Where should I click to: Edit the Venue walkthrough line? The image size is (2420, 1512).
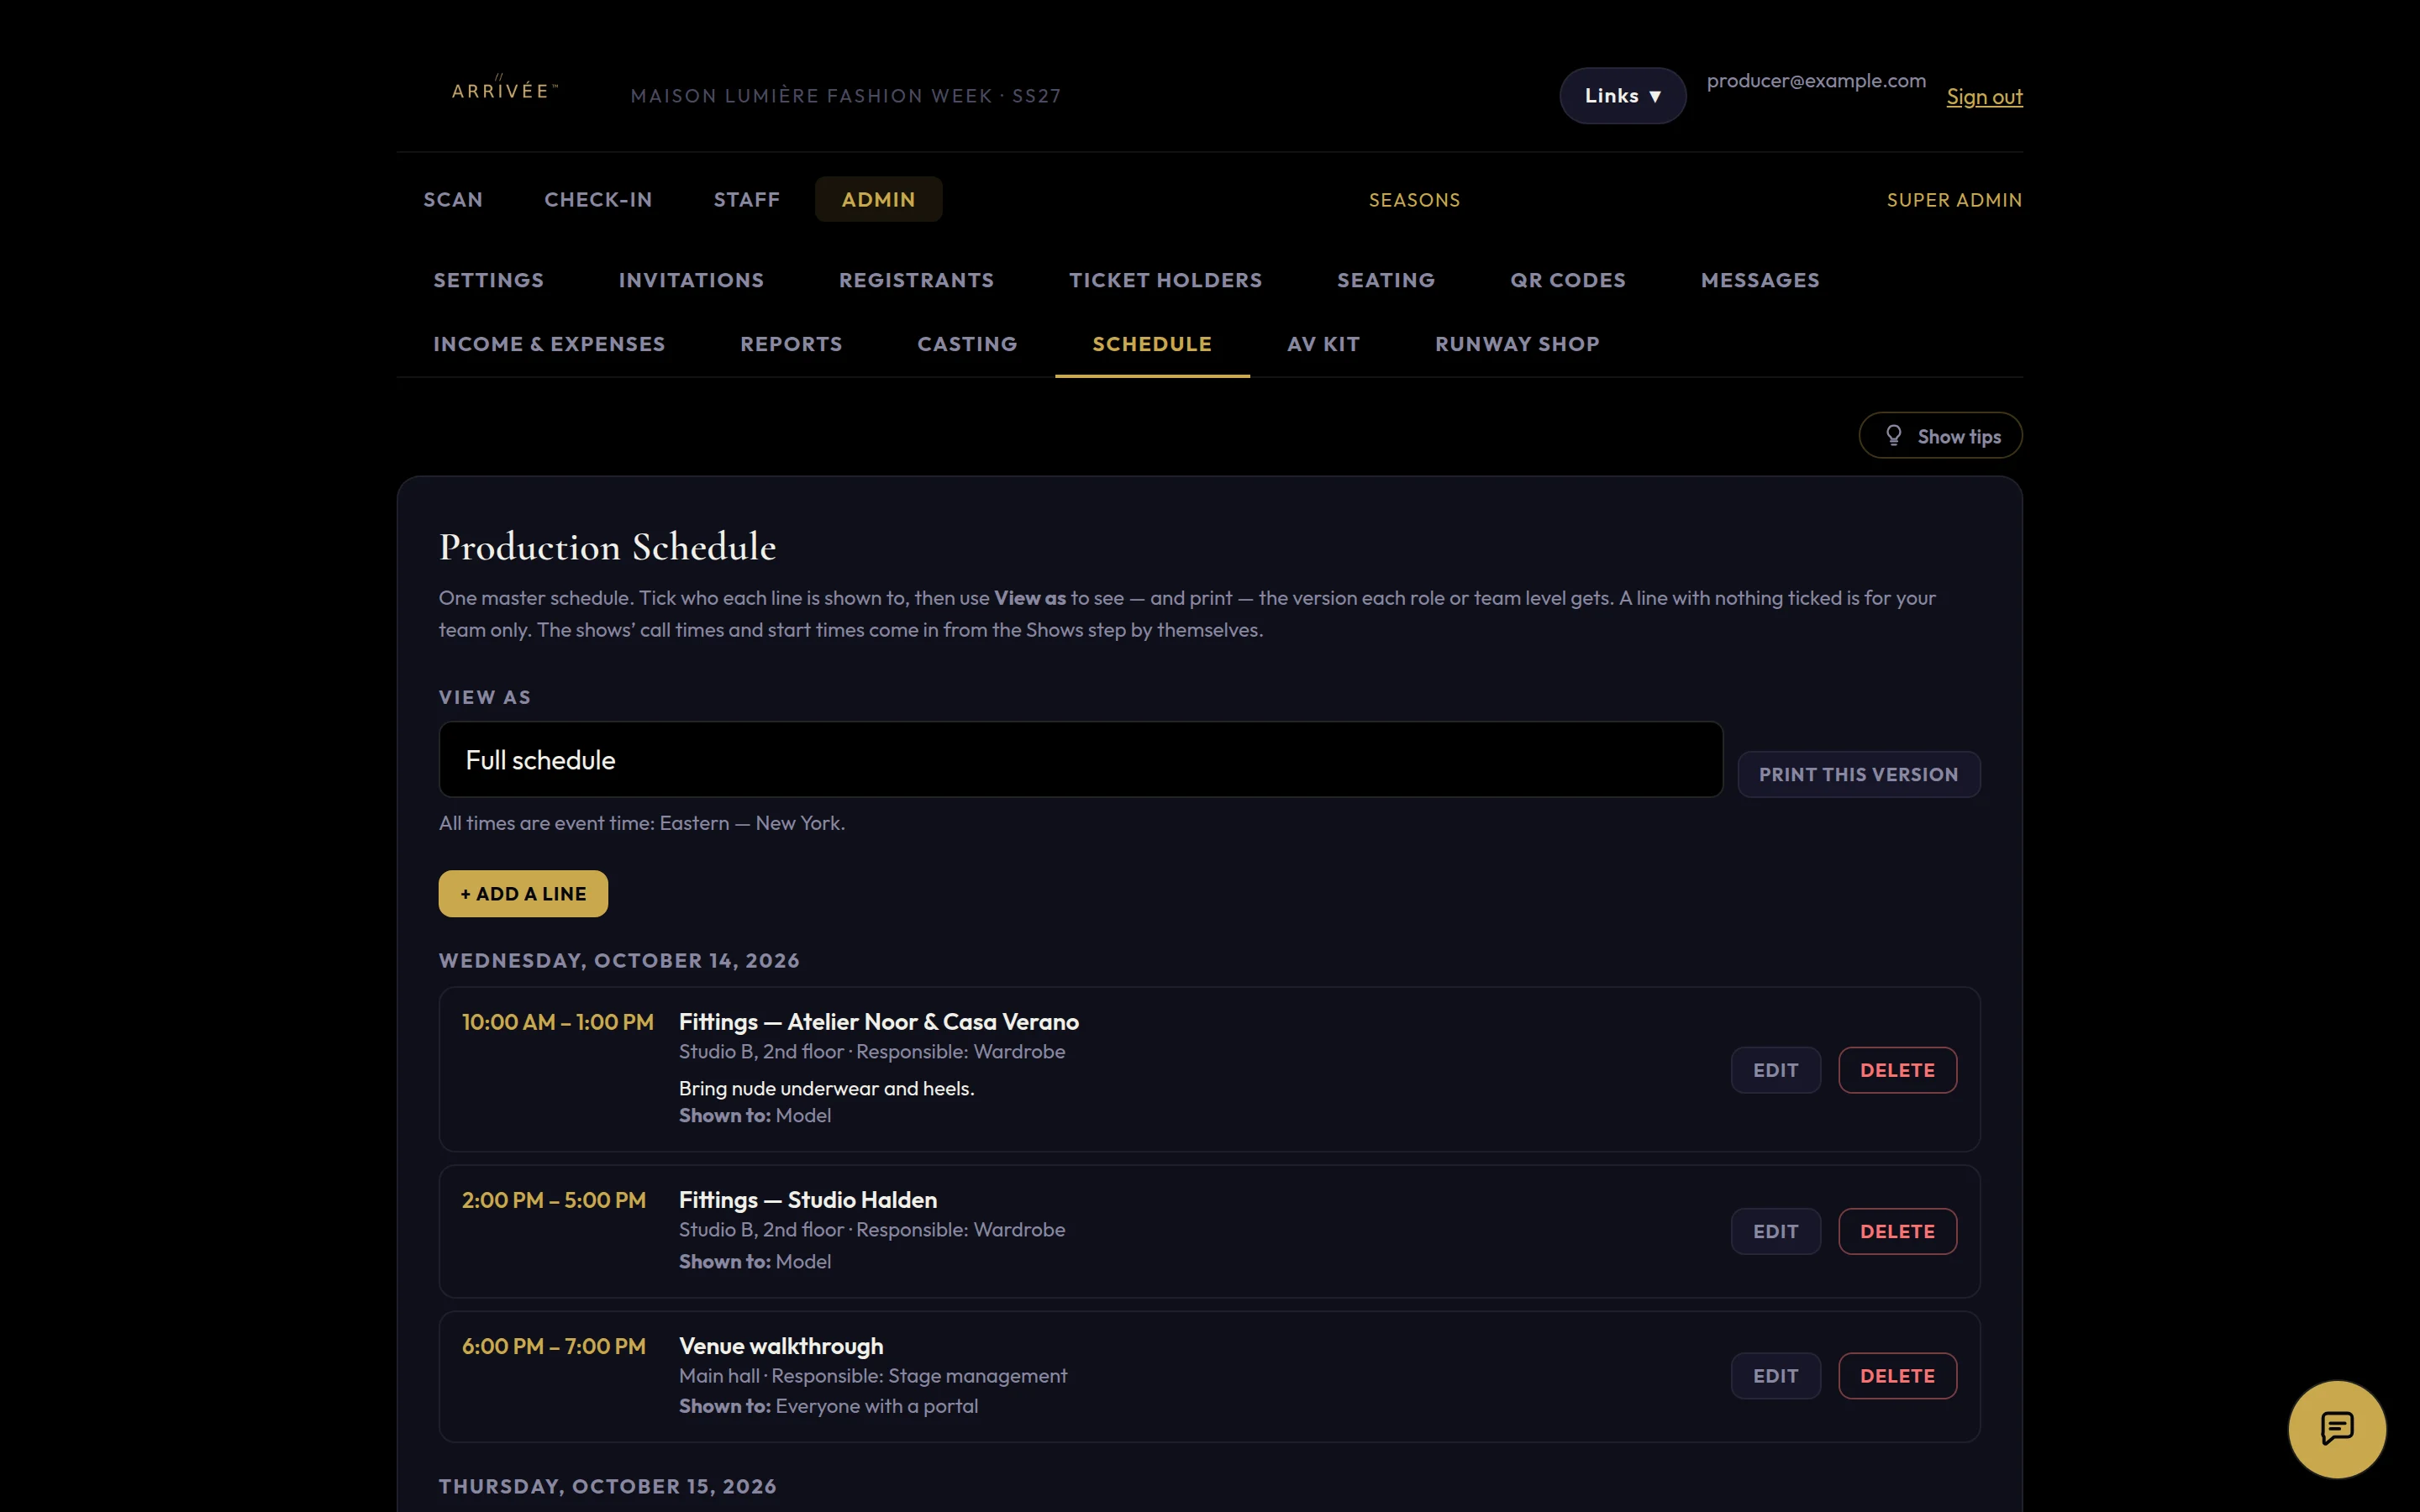click(x=1775, y=1376)
